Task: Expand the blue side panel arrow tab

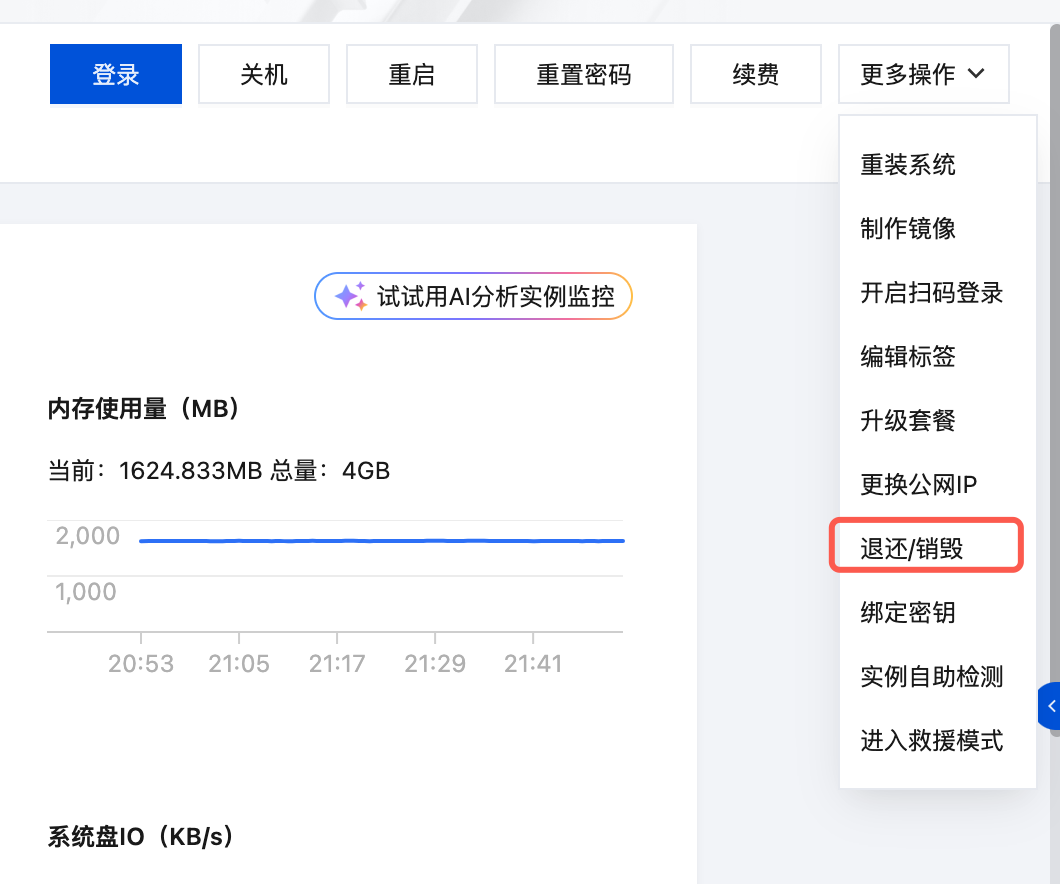Action: (x=1050, y=707)
